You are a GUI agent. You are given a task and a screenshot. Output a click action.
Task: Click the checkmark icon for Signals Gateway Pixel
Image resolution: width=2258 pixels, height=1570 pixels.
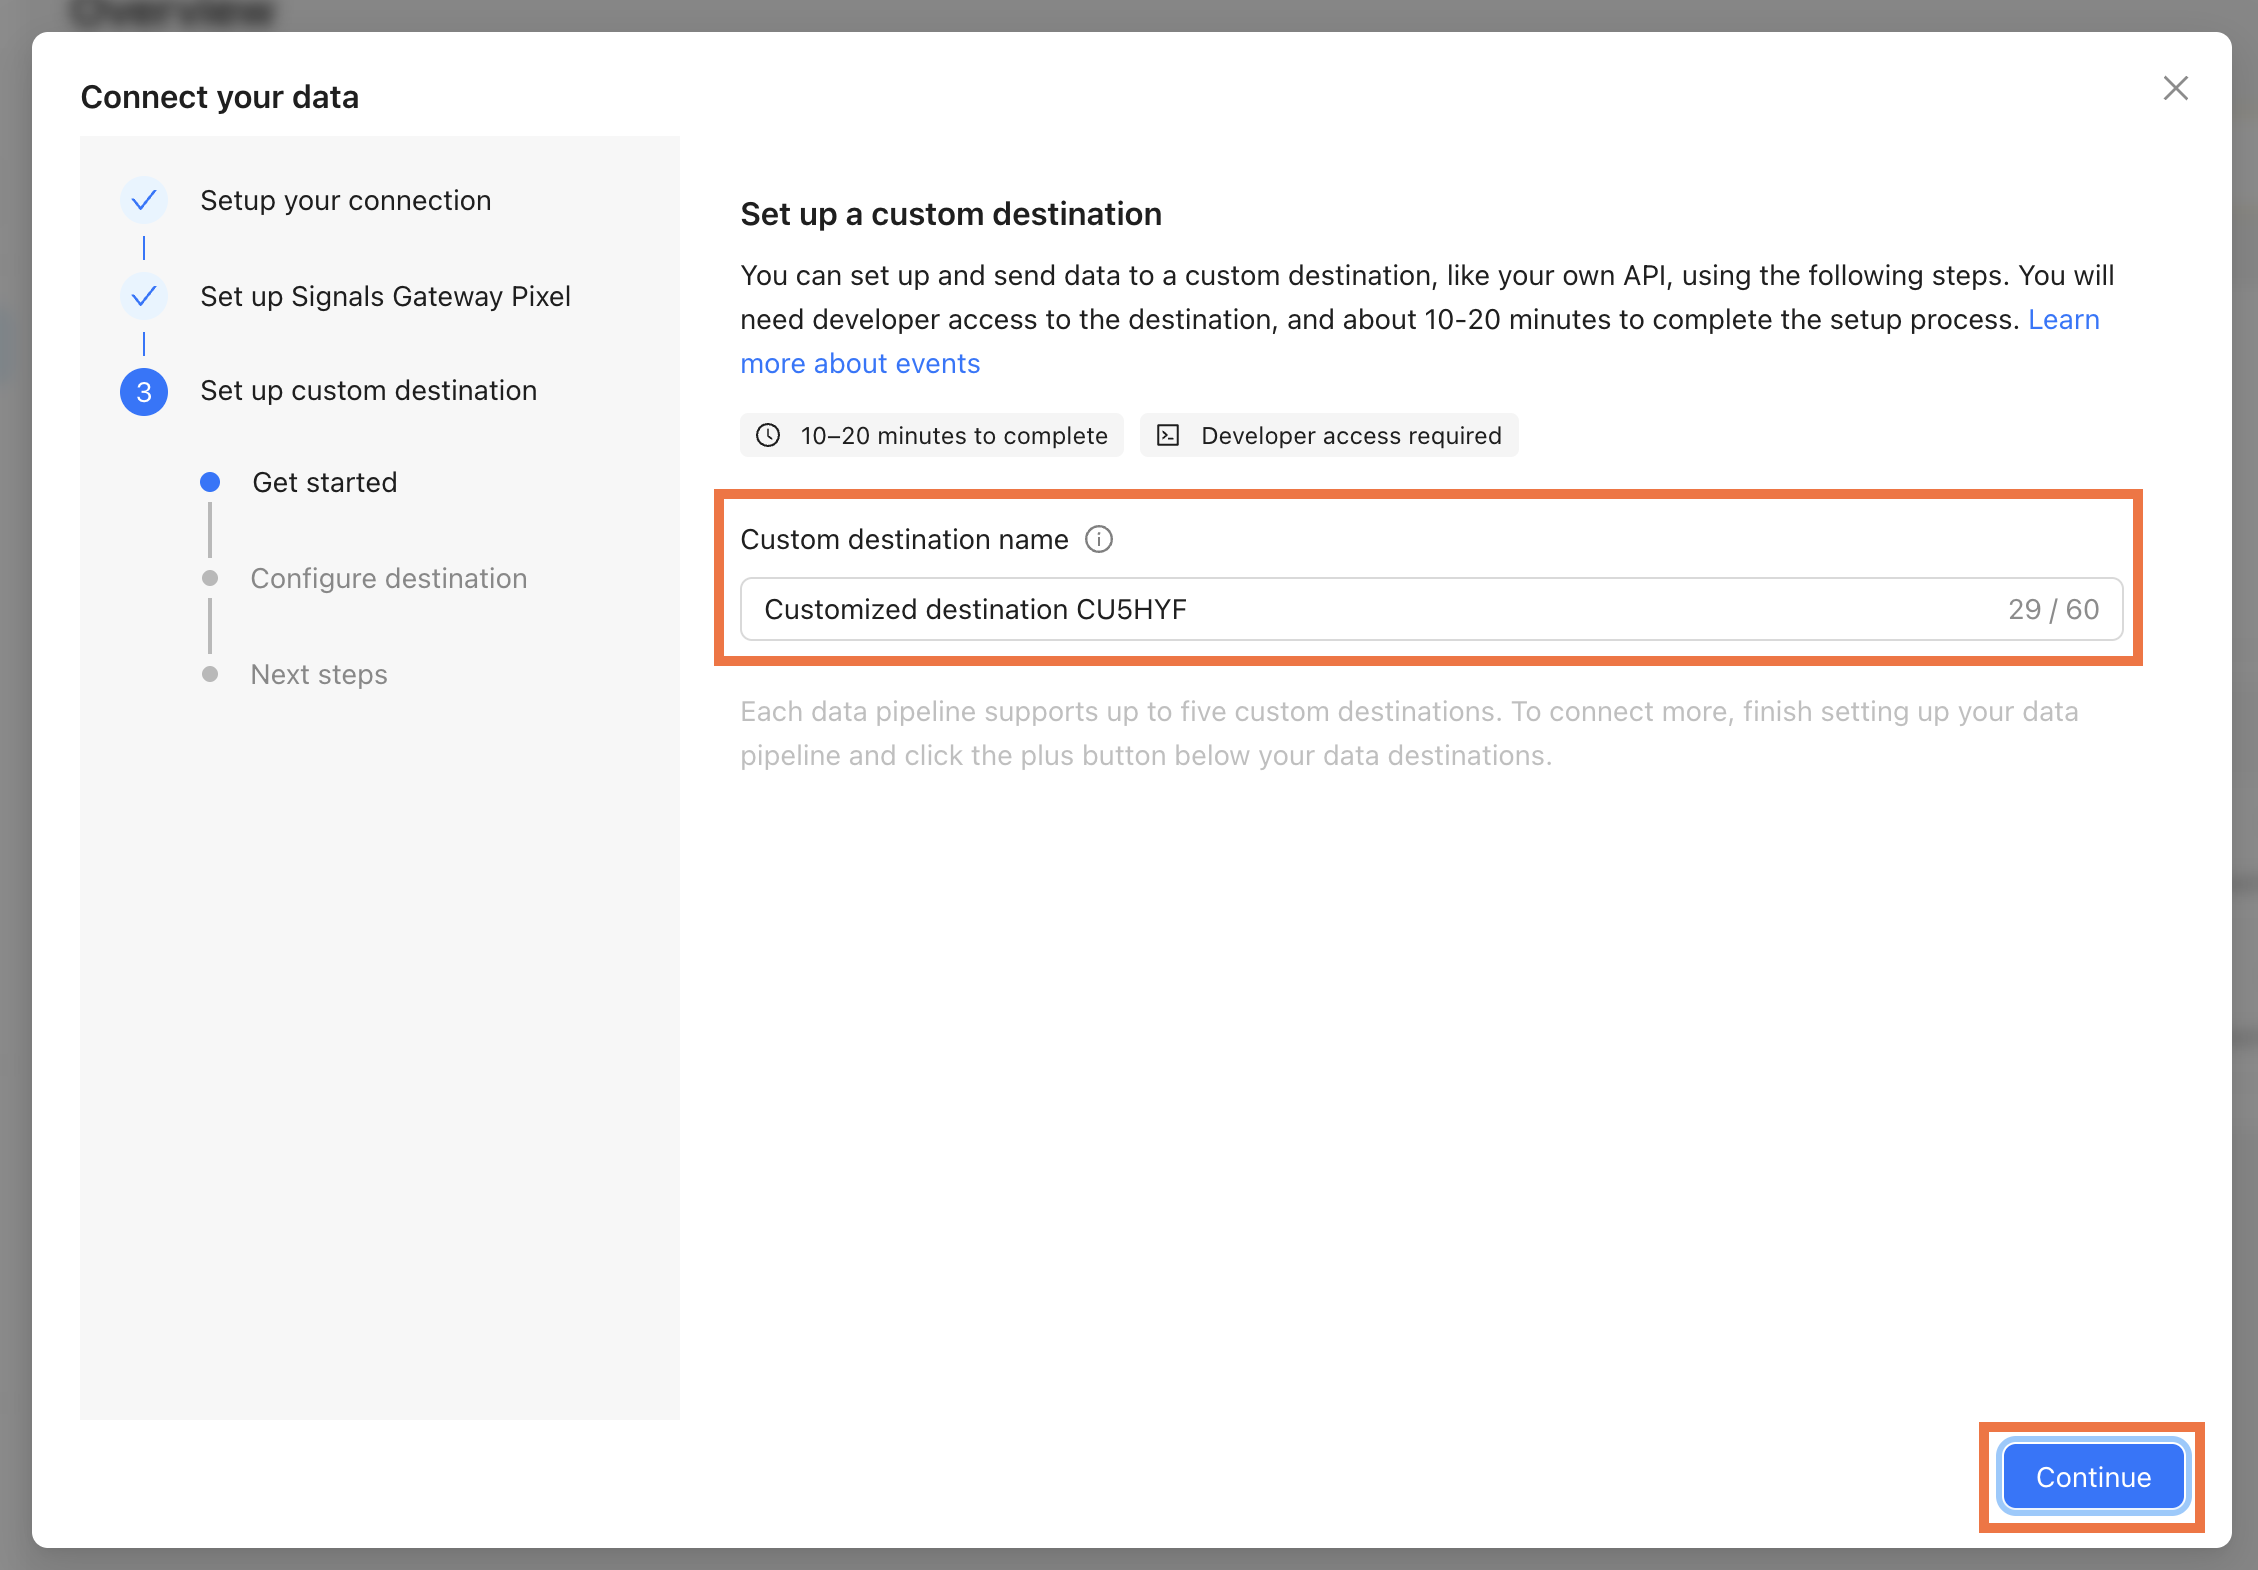[144, 296]
